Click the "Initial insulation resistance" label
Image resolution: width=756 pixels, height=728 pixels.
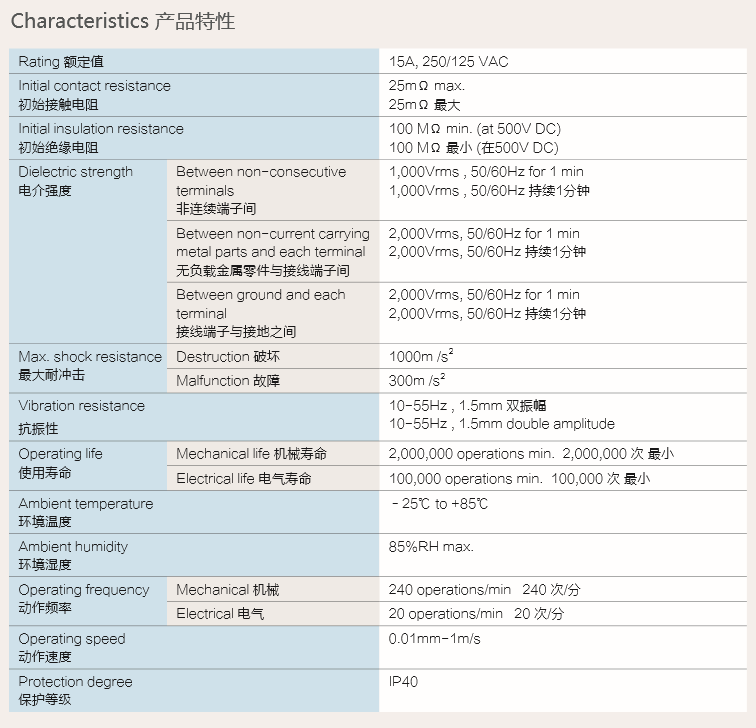pyautogui.click(x=101, y=129)
